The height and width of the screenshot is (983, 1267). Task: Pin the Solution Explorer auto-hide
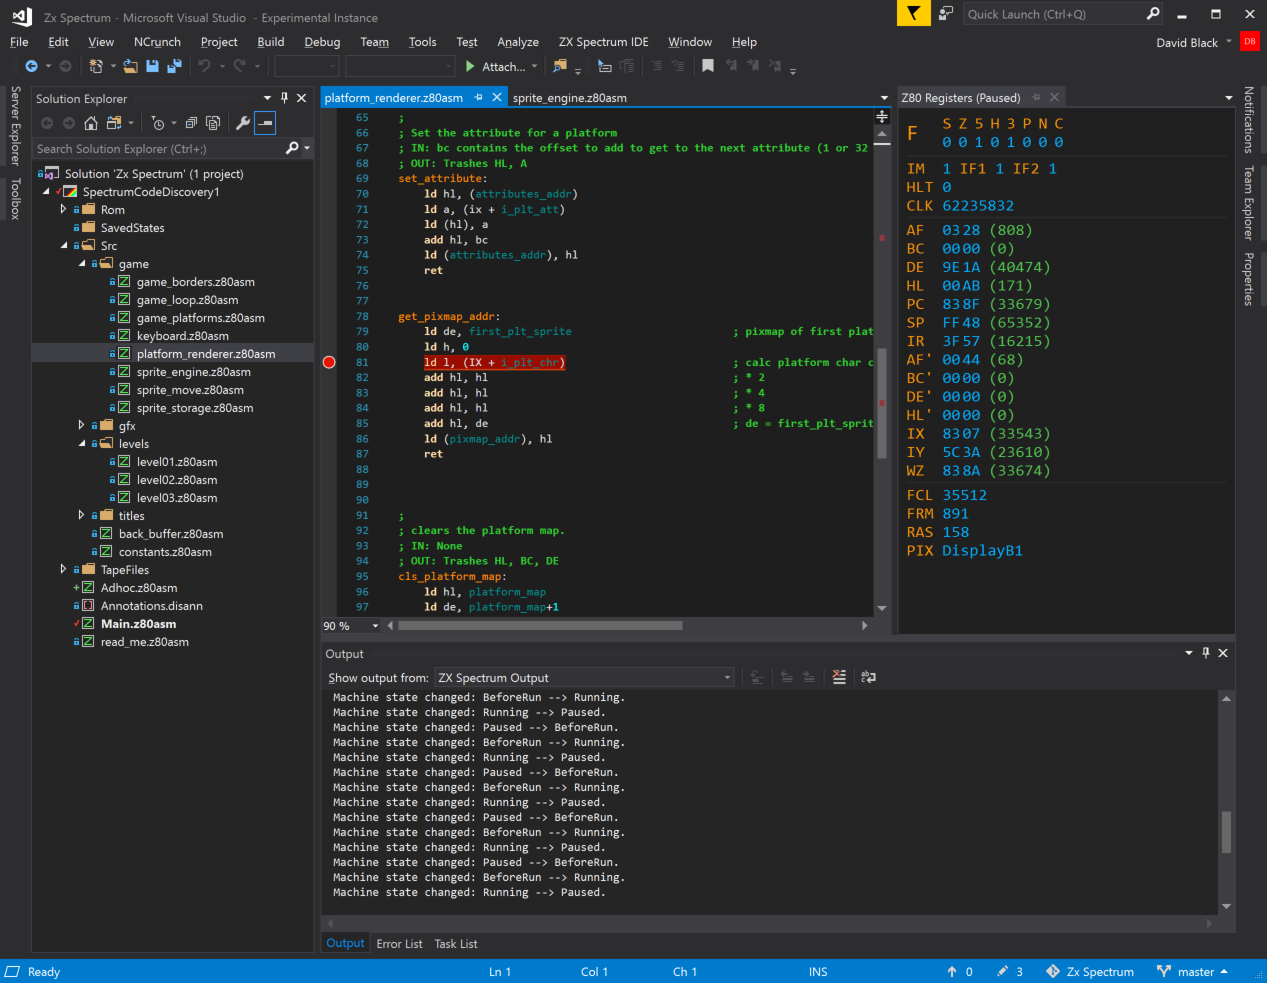[284, 98]
